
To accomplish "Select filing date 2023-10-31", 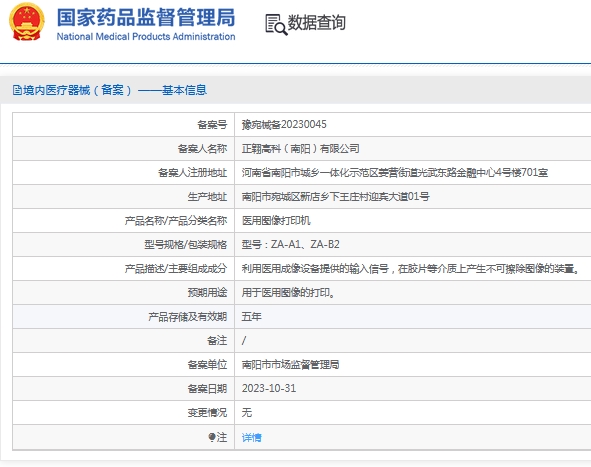I will coord(269,389).
